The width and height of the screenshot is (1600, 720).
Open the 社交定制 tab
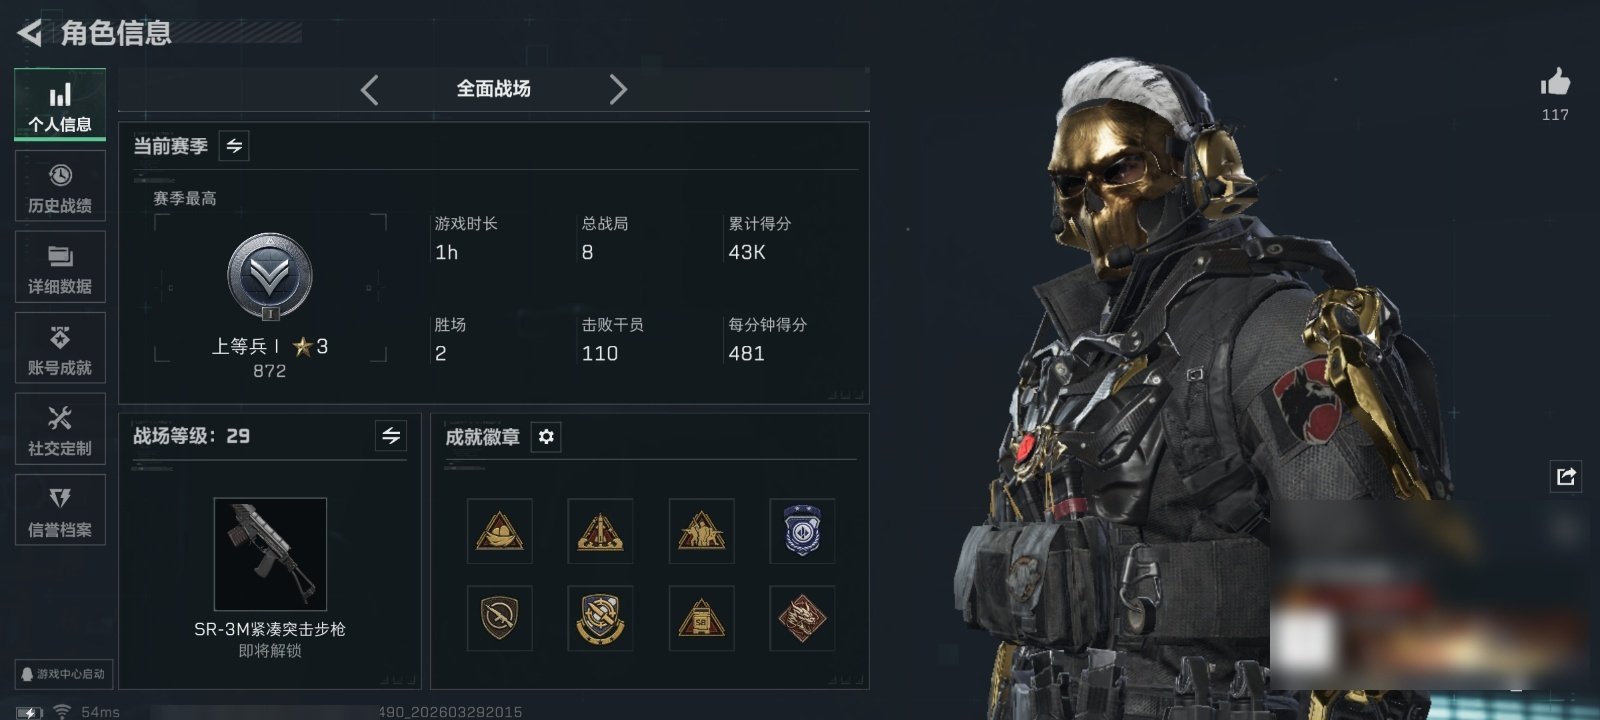[60, 429]
